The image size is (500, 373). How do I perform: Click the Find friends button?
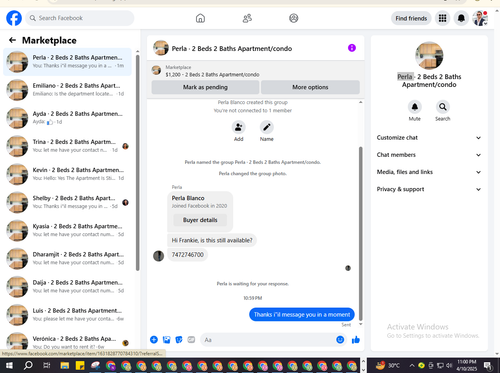pyautogui.click(x=411, y=18)
